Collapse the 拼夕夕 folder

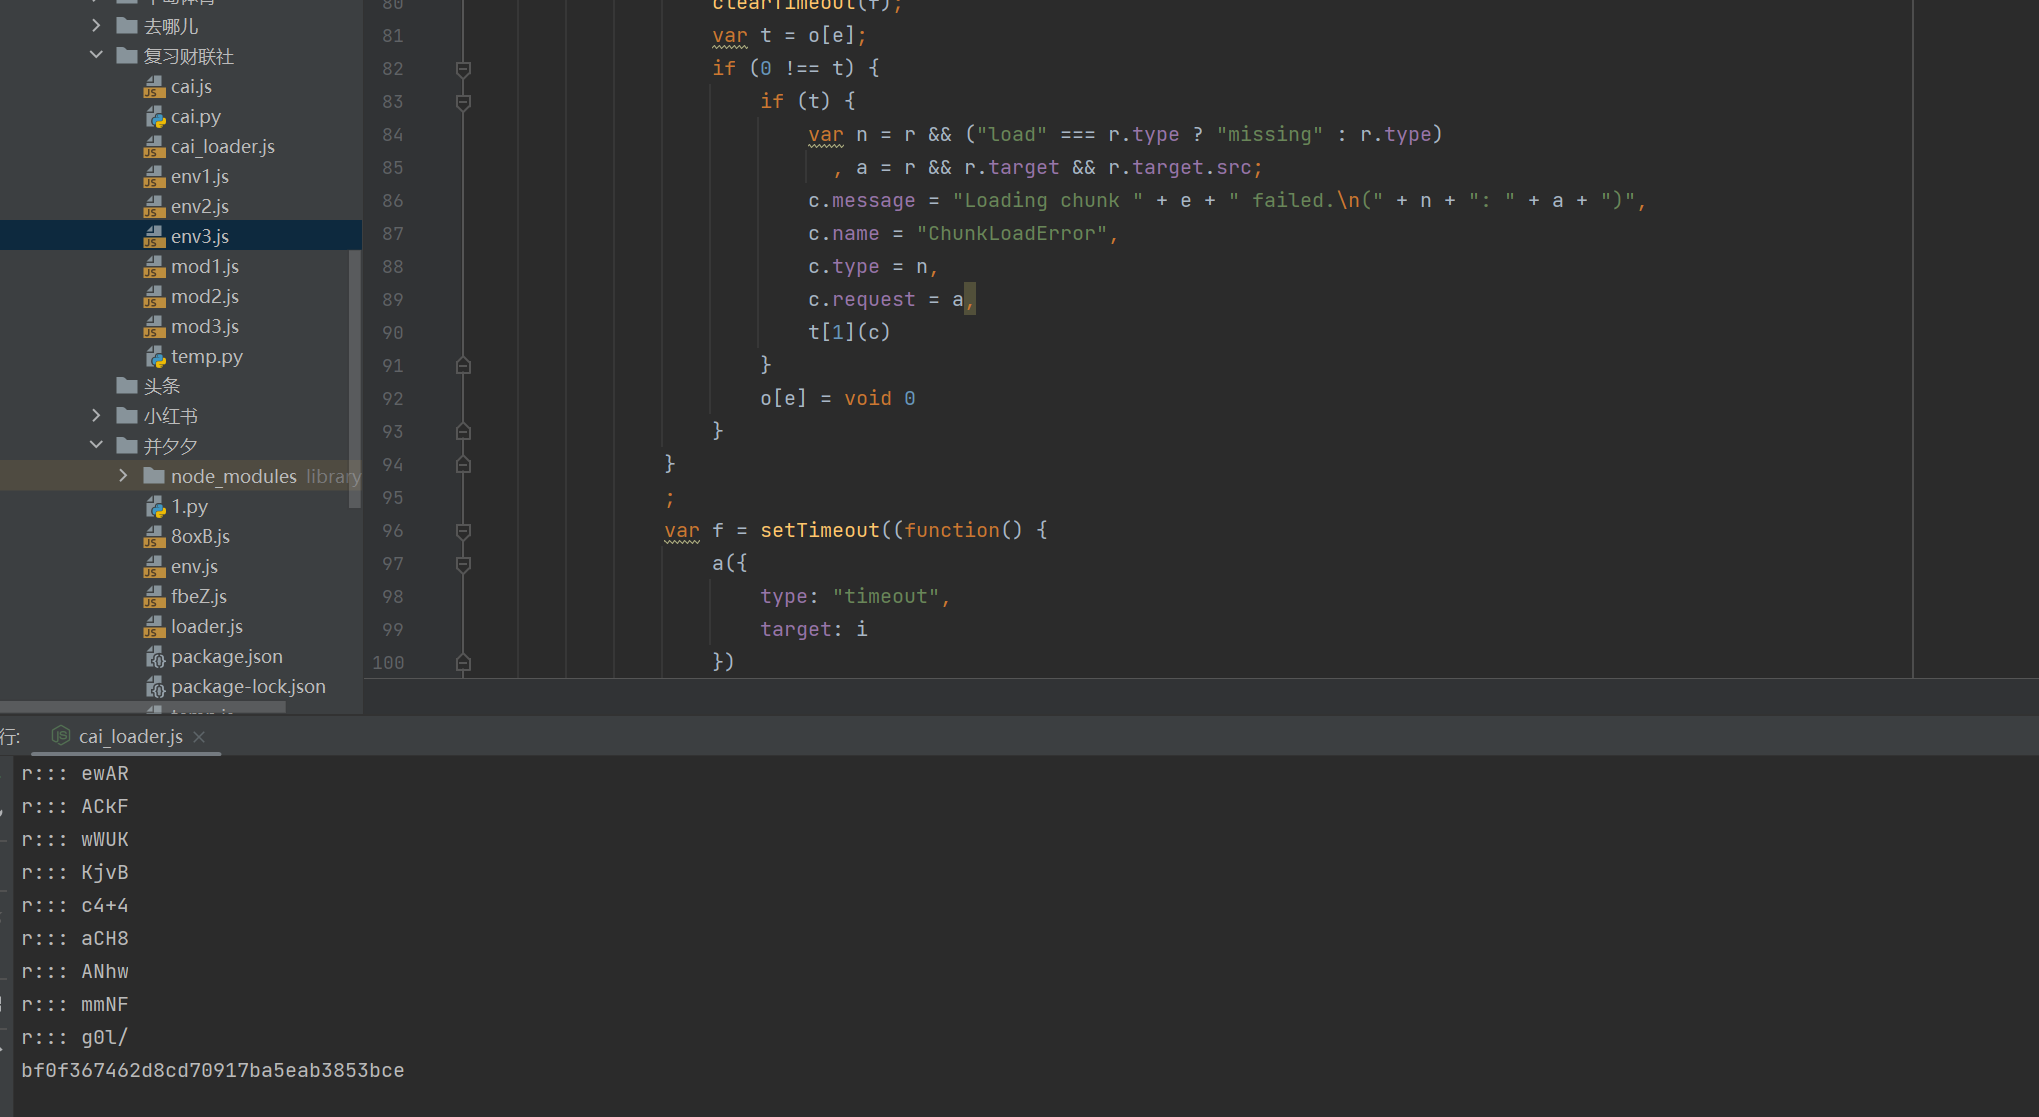tap(96, 445)
